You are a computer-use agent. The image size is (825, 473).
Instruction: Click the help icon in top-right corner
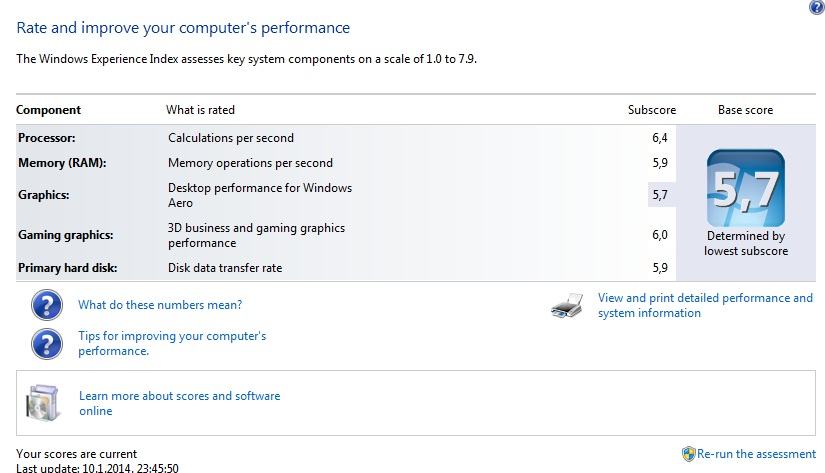pyautogui.click(x=816, y=7)
